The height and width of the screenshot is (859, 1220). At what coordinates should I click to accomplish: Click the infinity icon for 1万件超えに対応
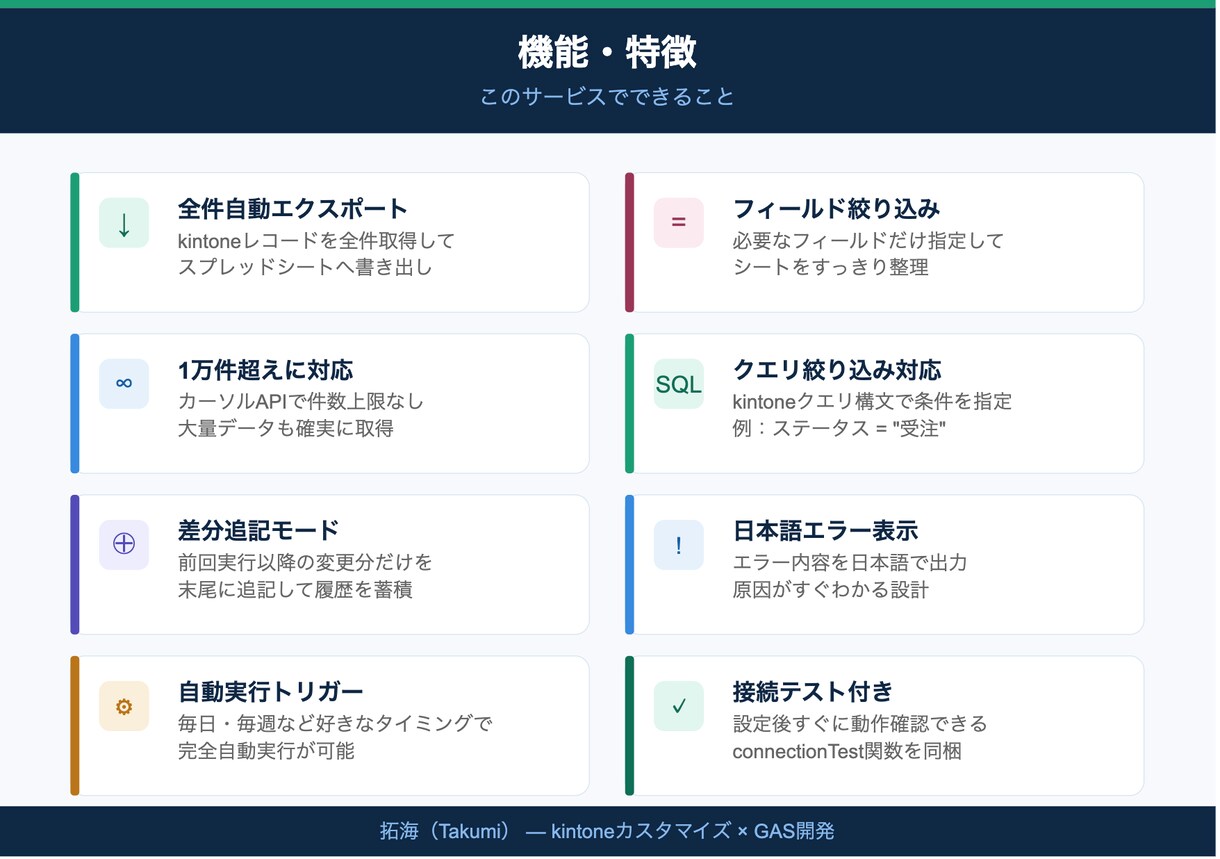pyautogui.click(x=124, y=384)
